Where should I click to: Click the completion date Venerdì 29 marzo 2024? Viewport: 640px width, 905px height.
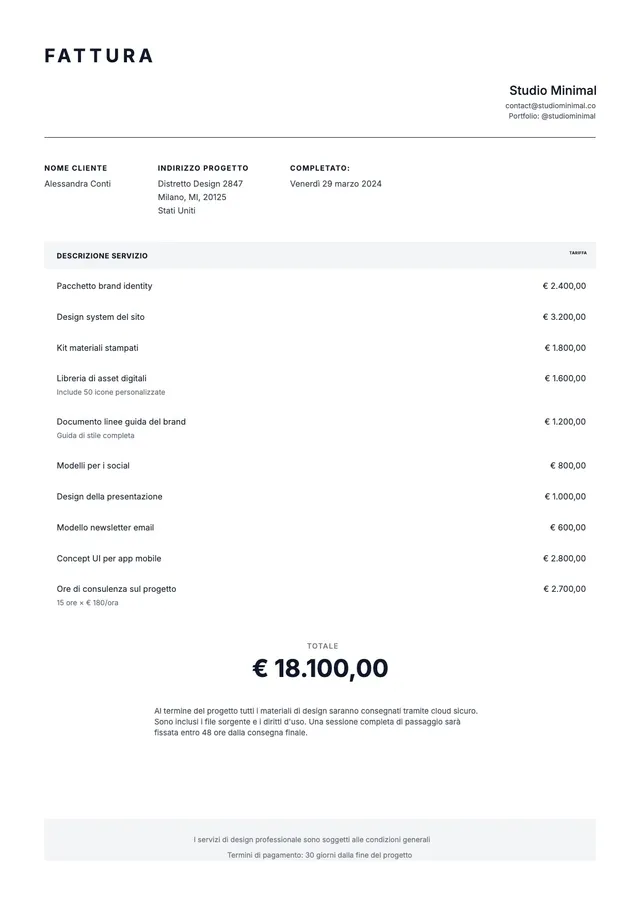(x=335, y=184)
